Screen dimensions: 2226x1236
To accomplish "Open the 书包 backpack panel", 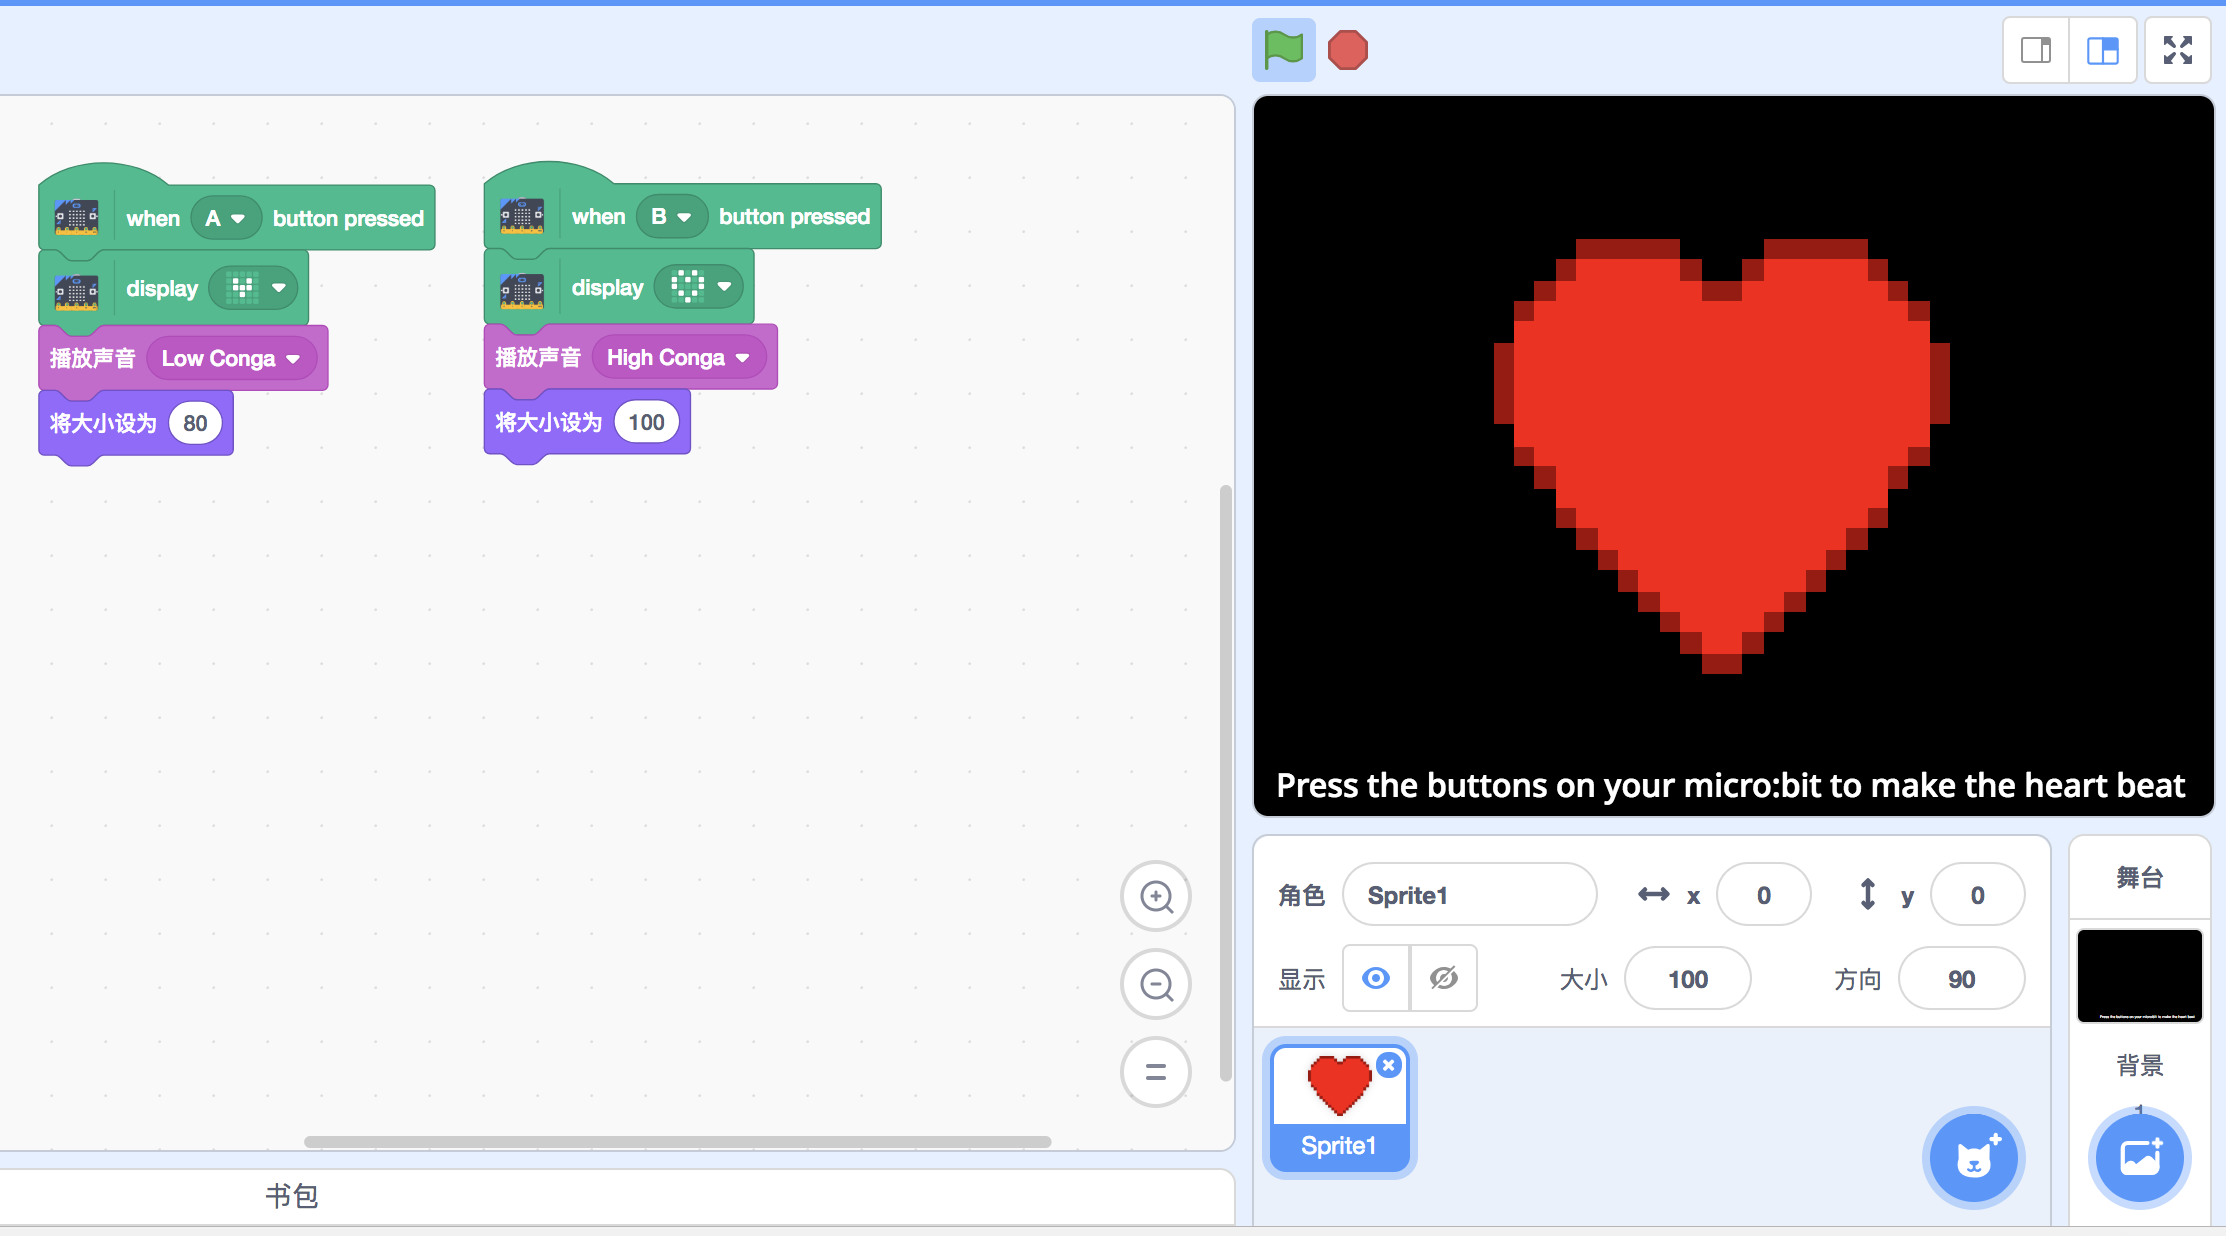I will 291,1195.
